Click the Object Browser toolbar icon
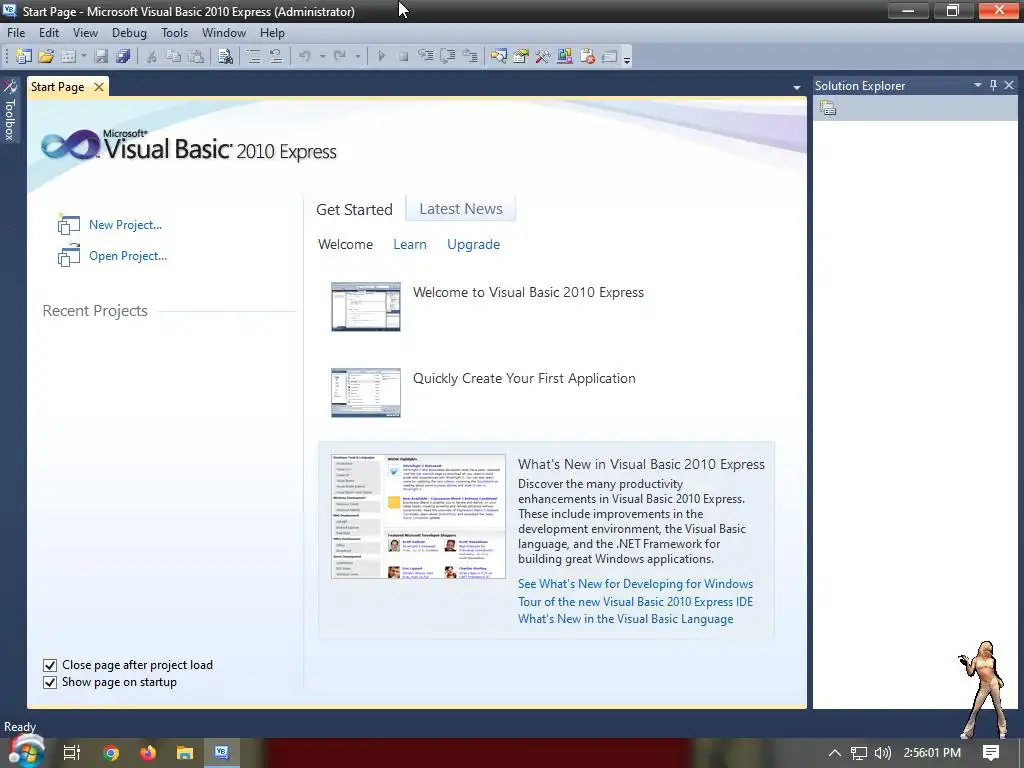This screenshot has width=1024, height=768. (565, 56)
